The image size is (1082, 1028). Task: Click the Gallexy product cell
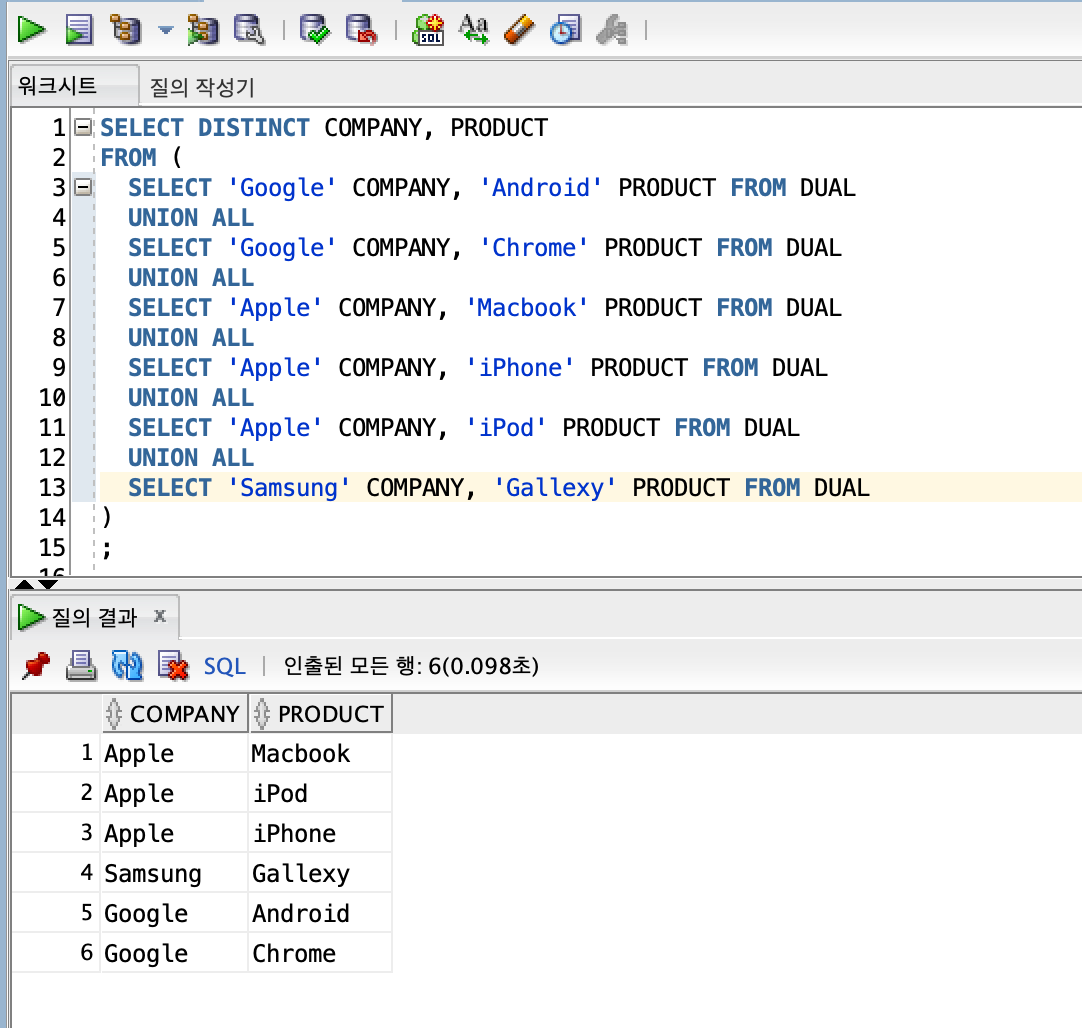pos(319,873)
